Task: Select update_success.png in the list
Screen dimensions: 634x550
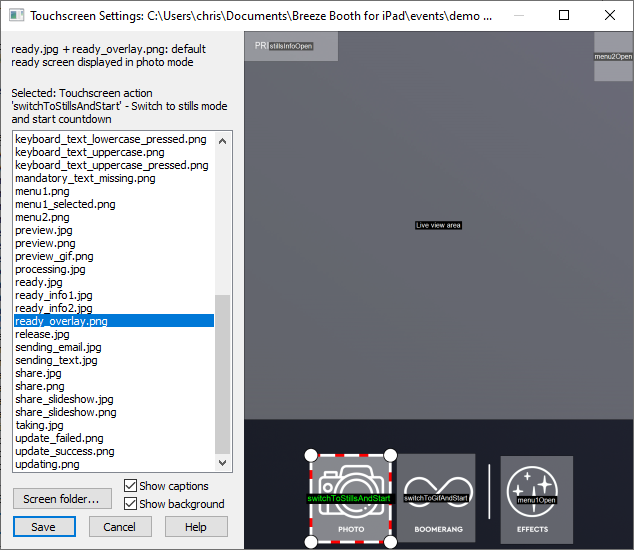Action: (114, 451)
